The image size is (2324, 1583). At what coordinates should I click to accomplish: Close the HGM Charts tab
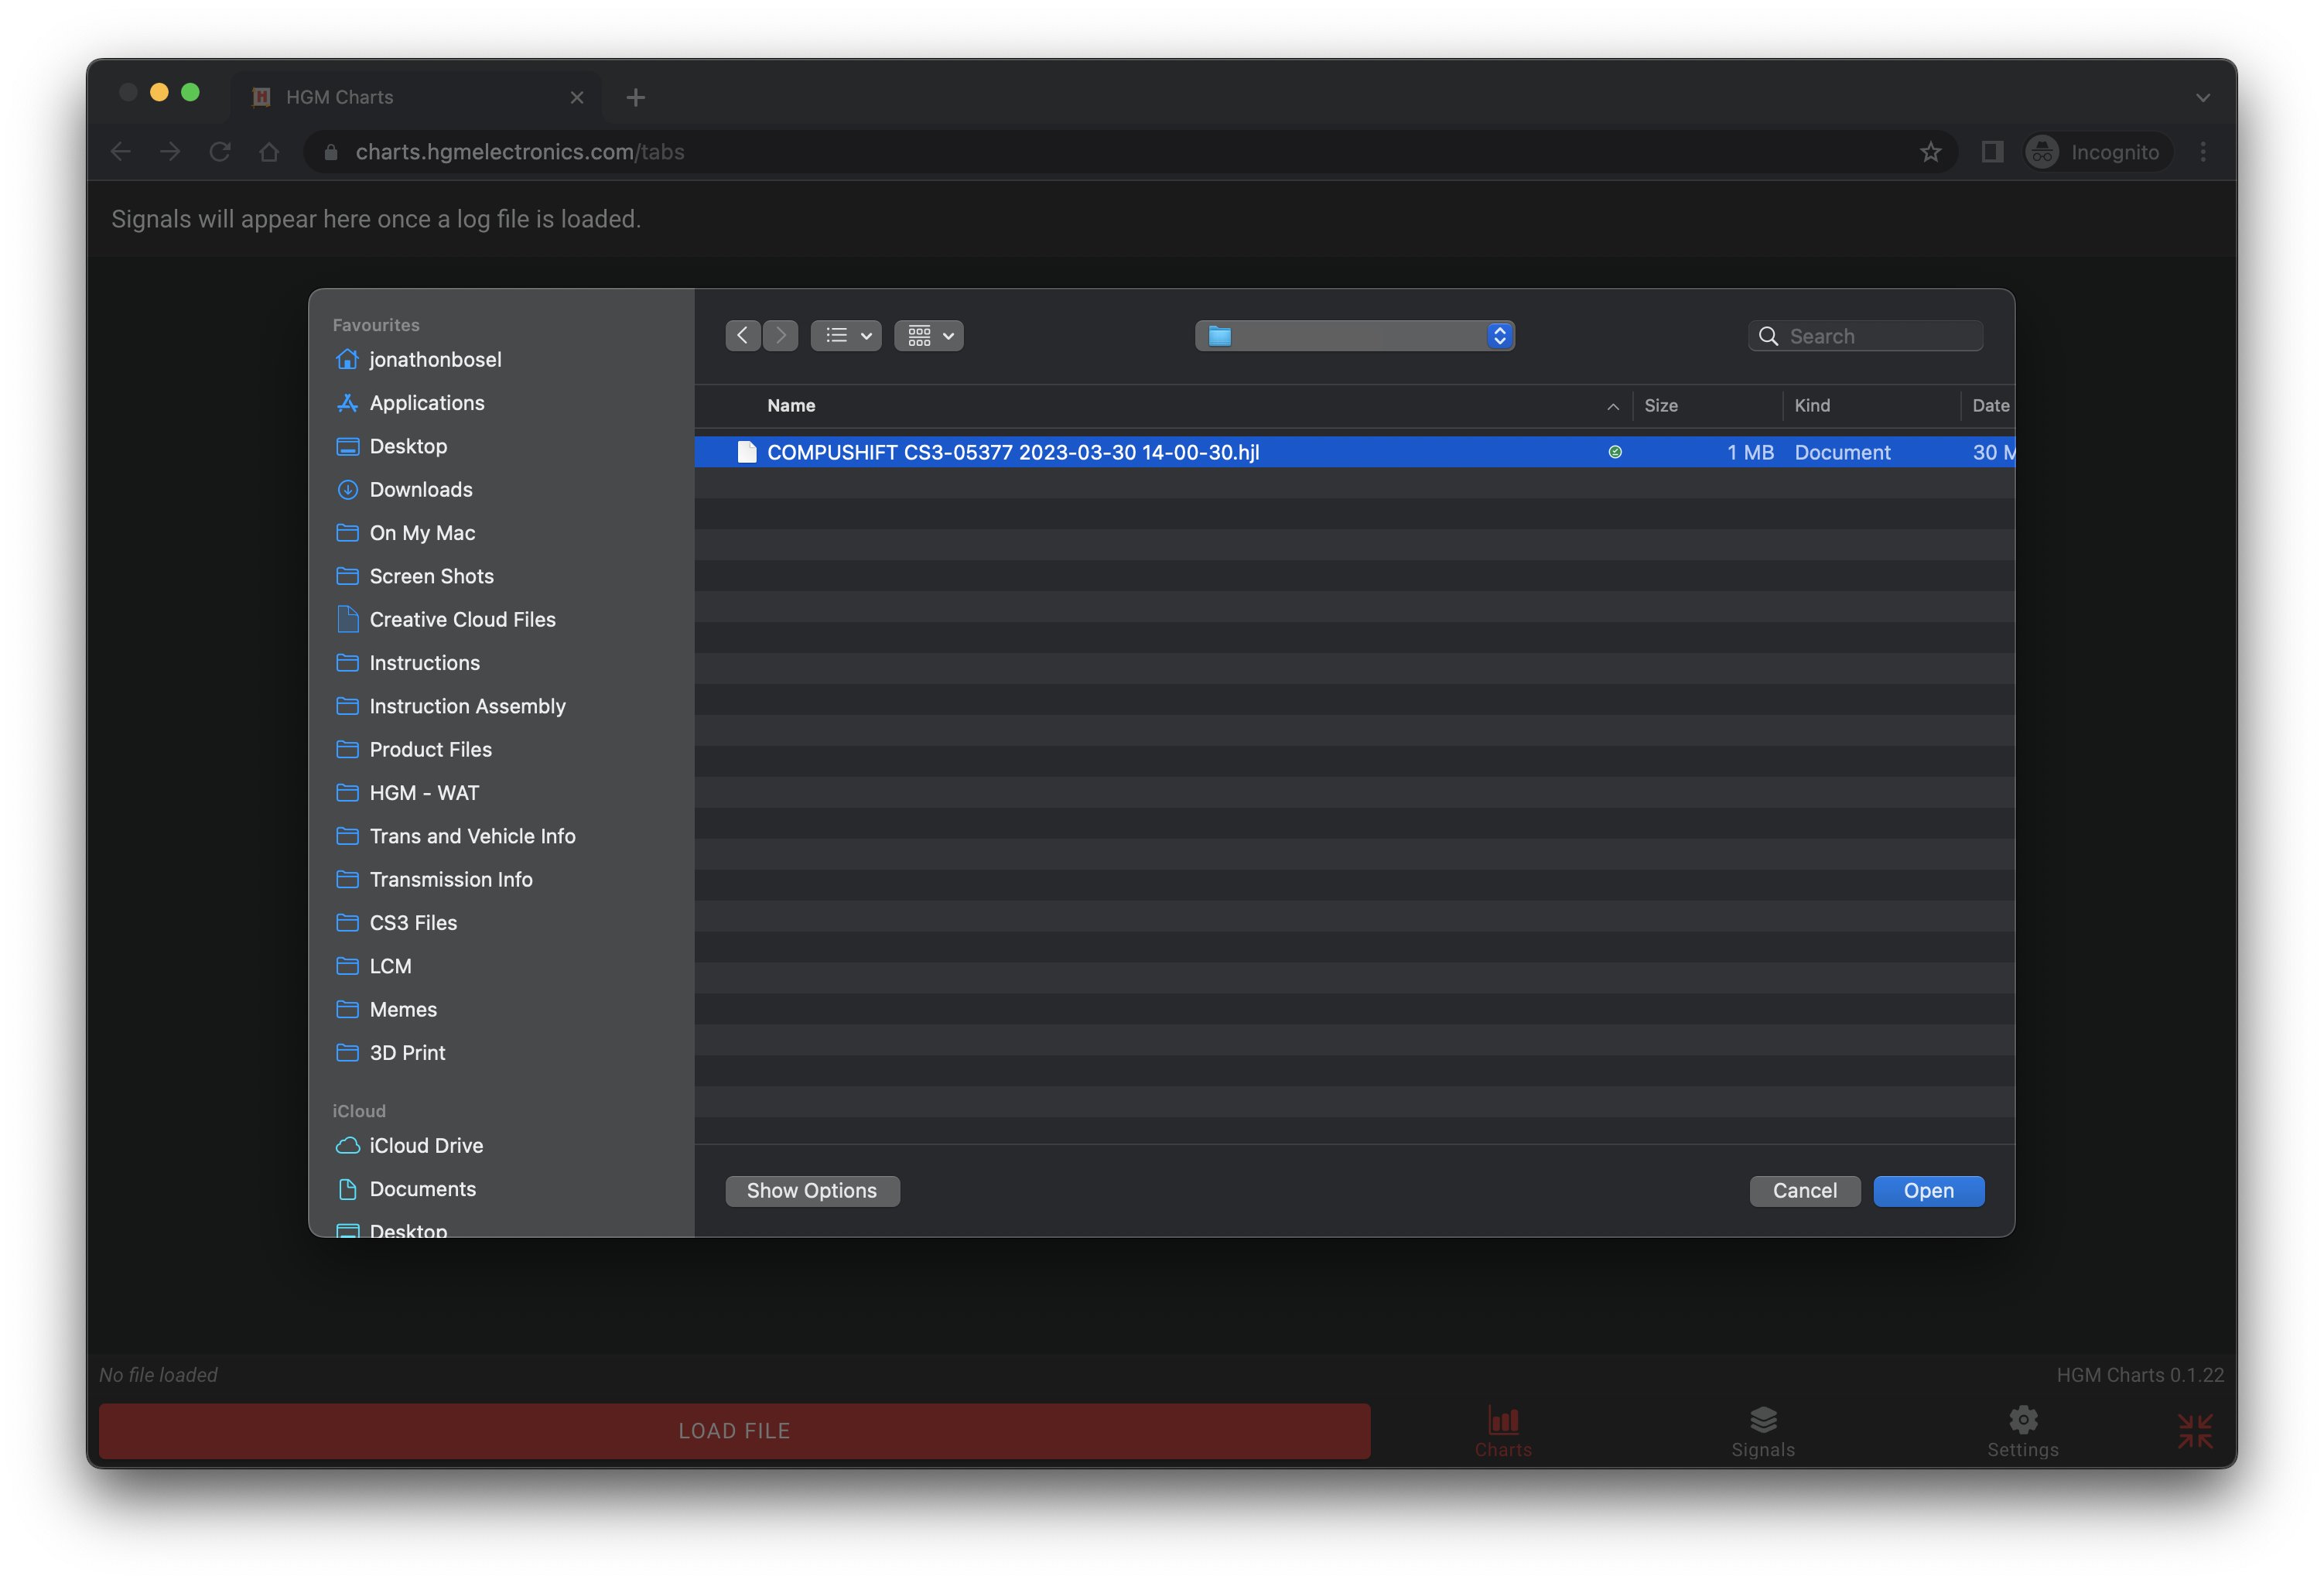click(576, 97)
